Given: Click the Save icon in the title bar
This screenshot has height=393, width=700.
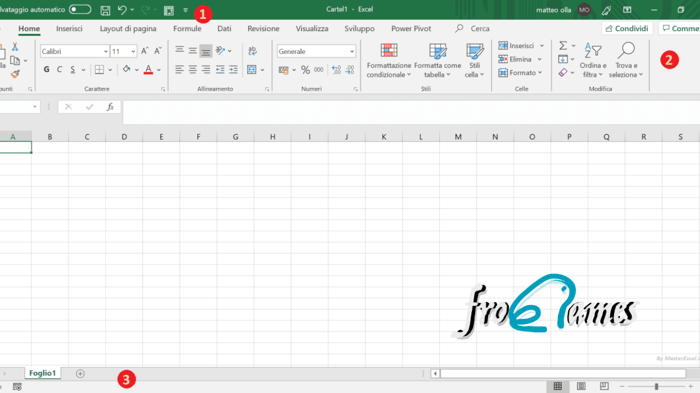Looking at the screenshot, I should 105,10.
